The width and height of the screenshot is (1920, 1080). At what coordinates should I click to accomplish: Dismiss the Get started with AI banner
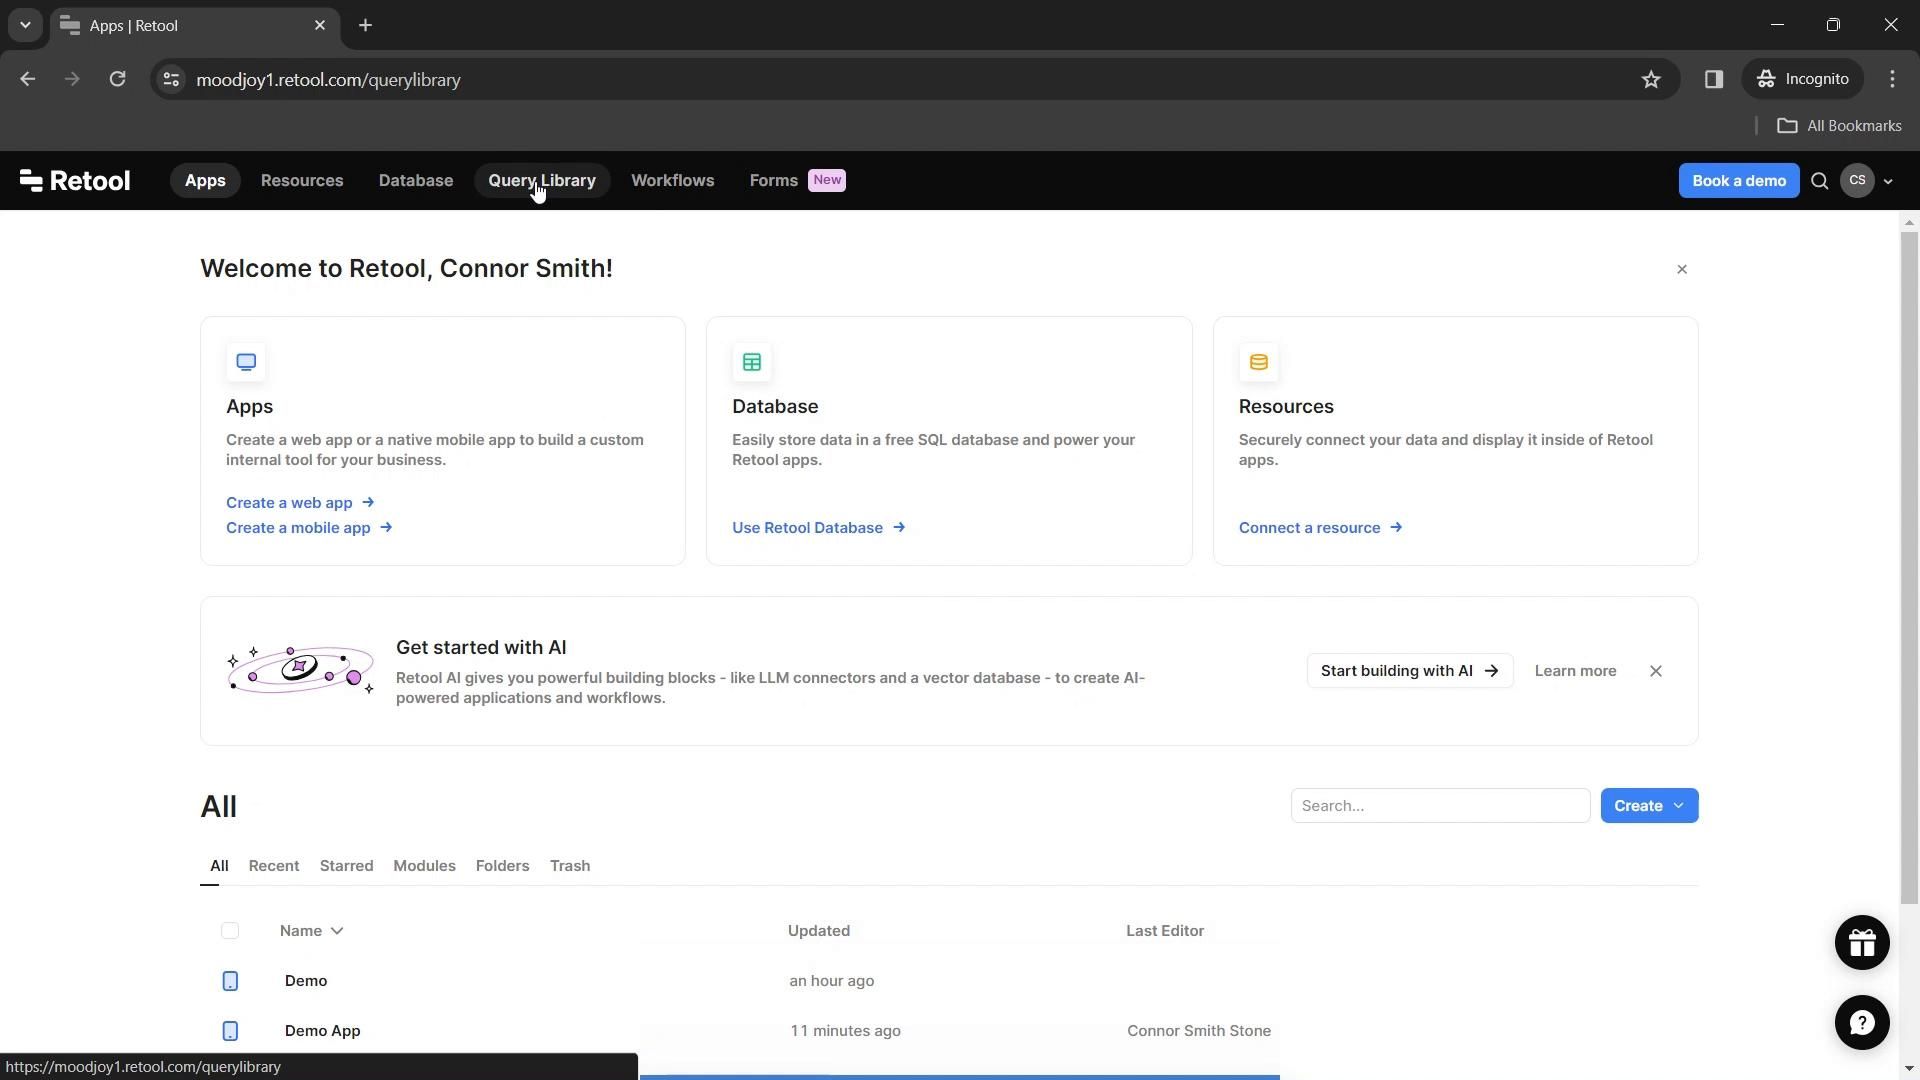click(1656, 671)
